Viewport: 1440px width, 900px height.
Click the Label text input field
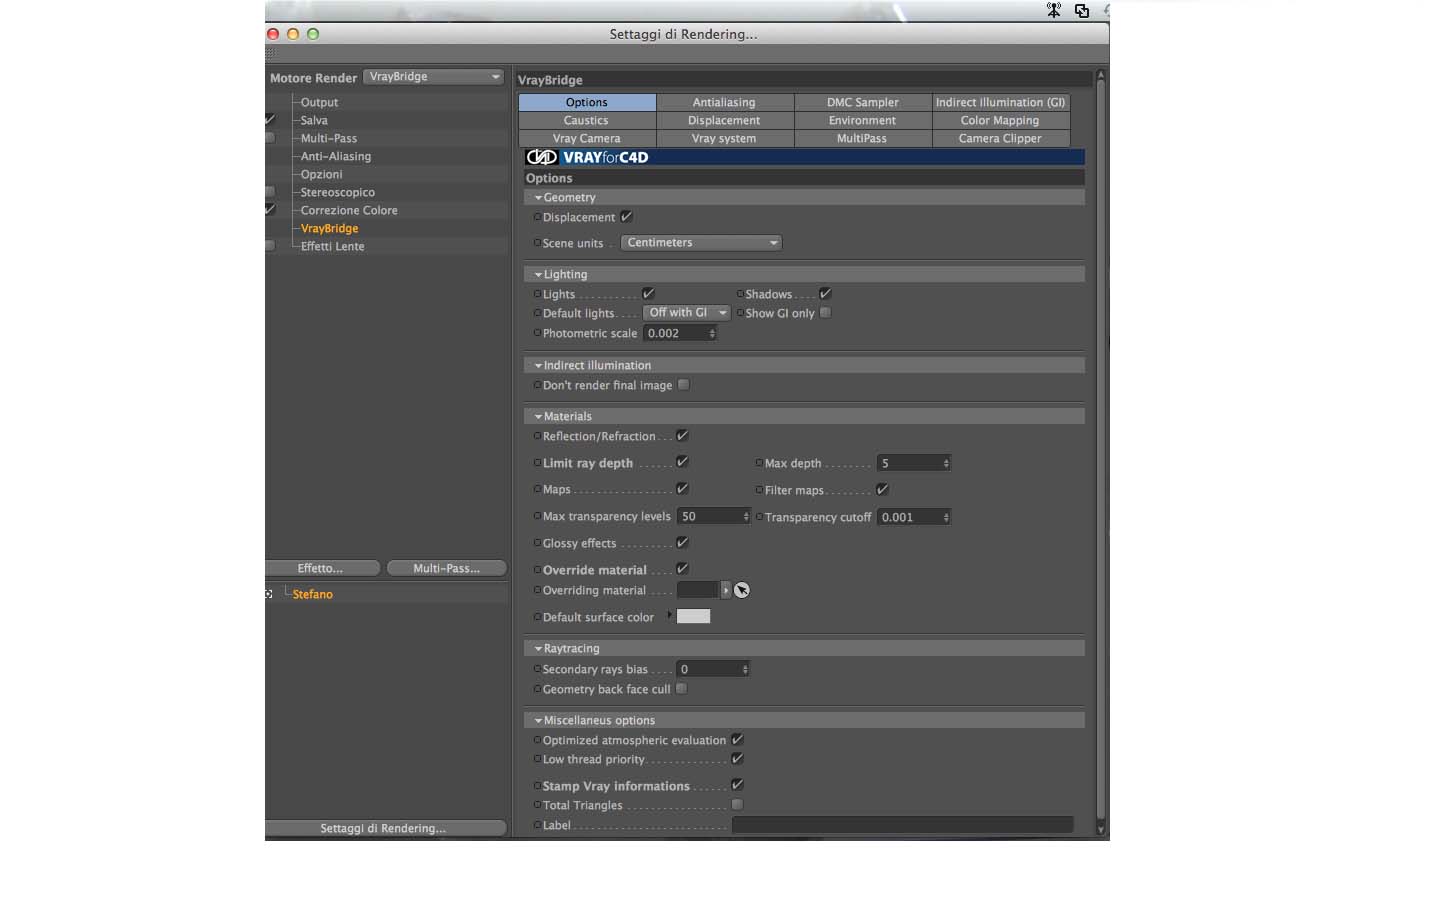pos(902,825)
